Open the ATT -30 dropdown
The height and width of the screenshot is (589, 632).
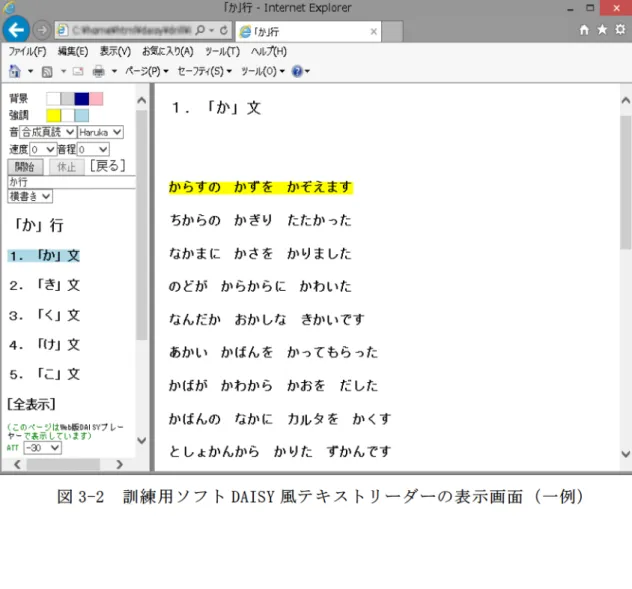pyautogui.click(x=42, y=448)
